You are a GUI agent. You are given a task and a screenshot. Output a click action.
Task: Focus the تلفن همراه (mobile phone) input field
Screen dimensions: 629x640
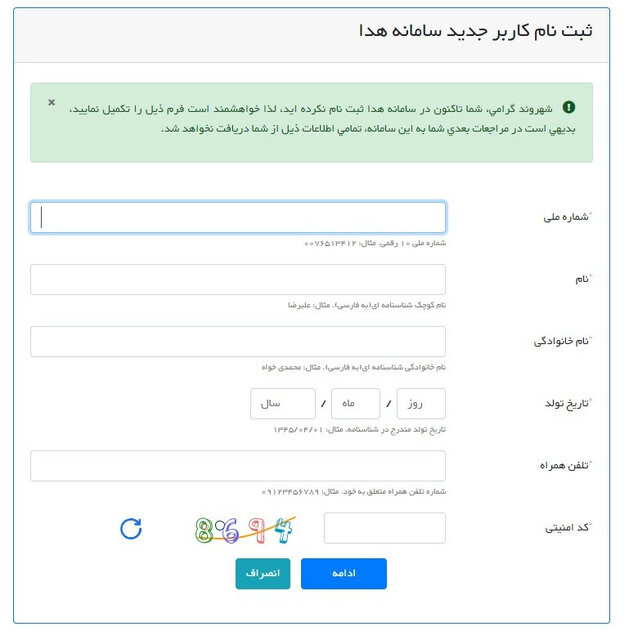(x=238, y=466)
